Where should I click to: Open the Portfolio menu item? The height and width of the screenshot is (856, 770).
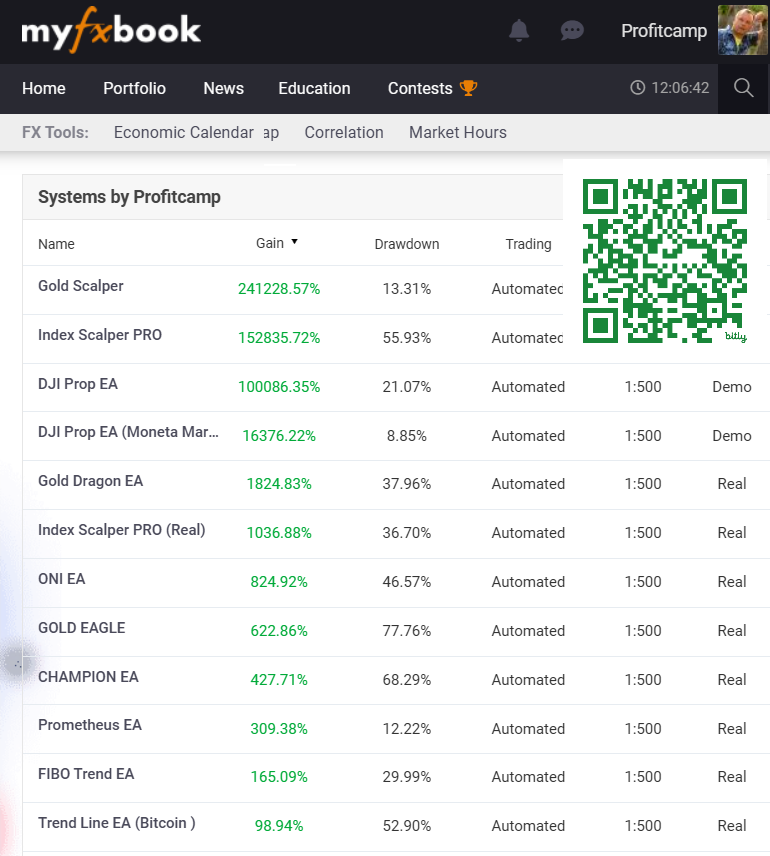134,88
